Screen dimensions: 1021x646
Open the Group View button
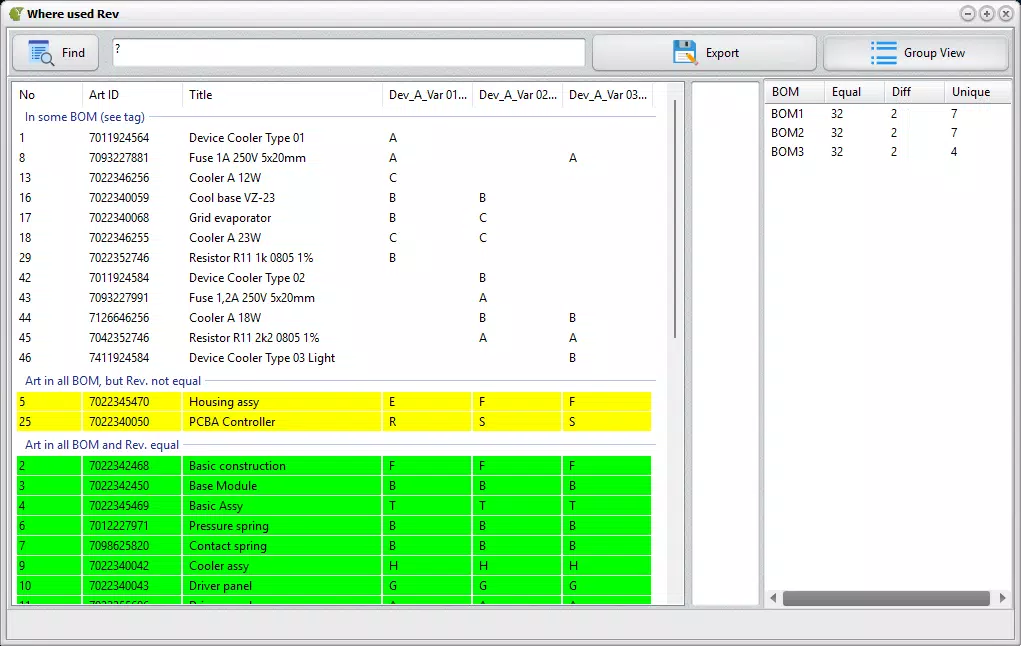coord(916,53)
